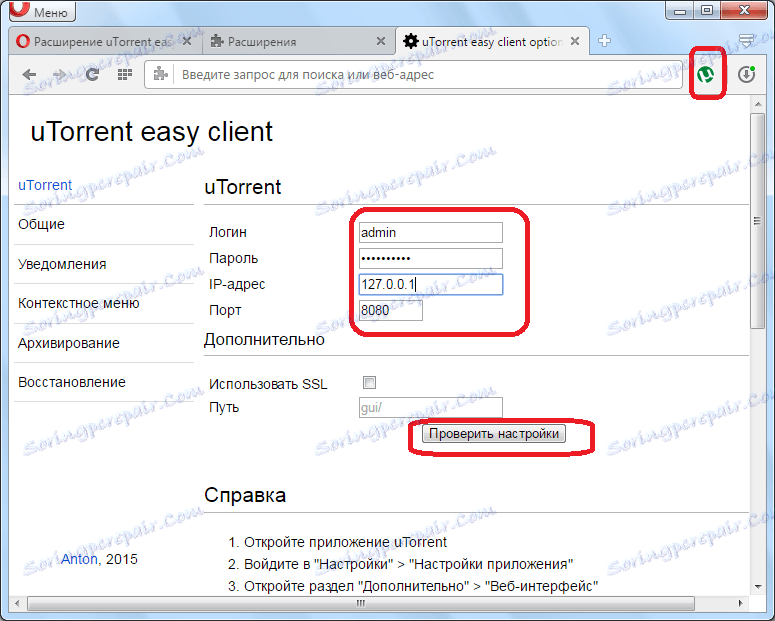Viewport: 775px width, 621px height.
Task: Open the downloads icon in toolbar
Action: [x=746, y=74]
